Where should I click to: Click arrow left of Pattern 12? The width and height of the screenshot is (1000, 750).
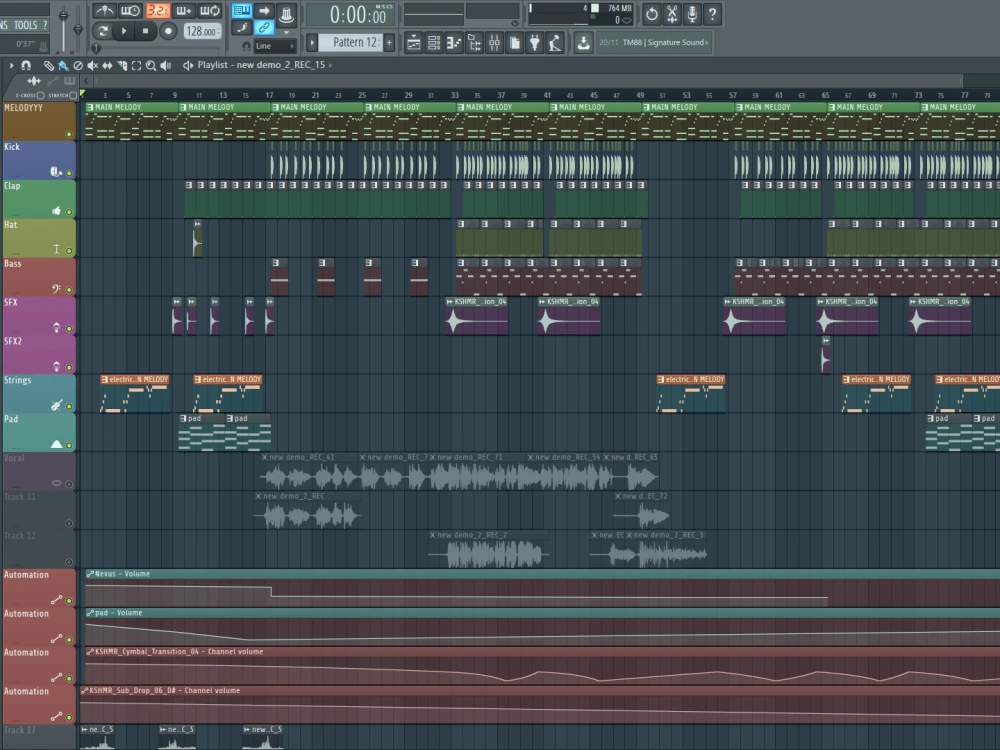pos(312,43)
